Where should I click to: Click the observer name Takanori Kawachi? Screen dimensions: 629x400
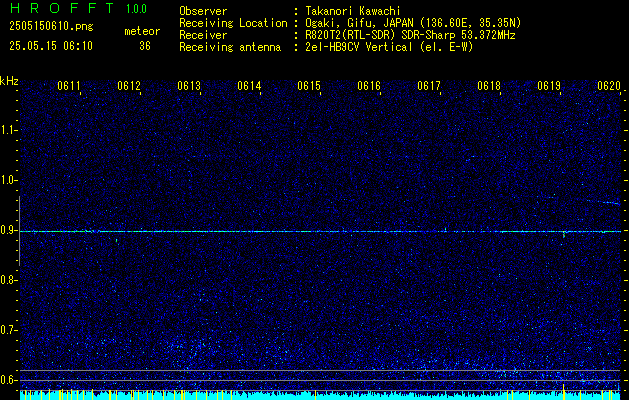click(353, 11)
